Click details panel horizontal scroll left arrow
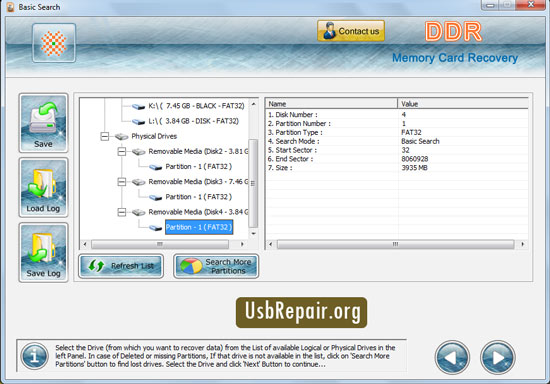 tap(270, 244)
